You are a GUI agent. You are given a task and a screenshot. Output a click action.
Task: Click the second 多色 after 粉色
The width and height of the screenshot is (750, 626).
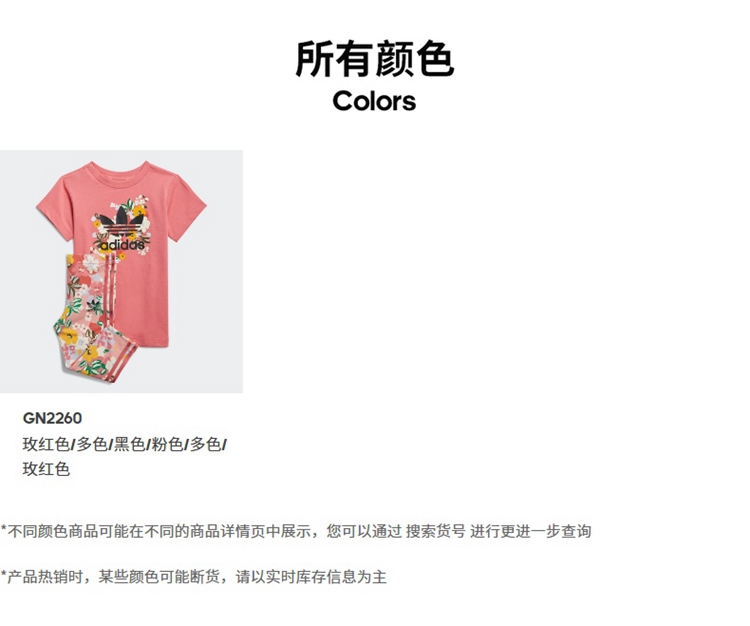click(x=205, y=444)
